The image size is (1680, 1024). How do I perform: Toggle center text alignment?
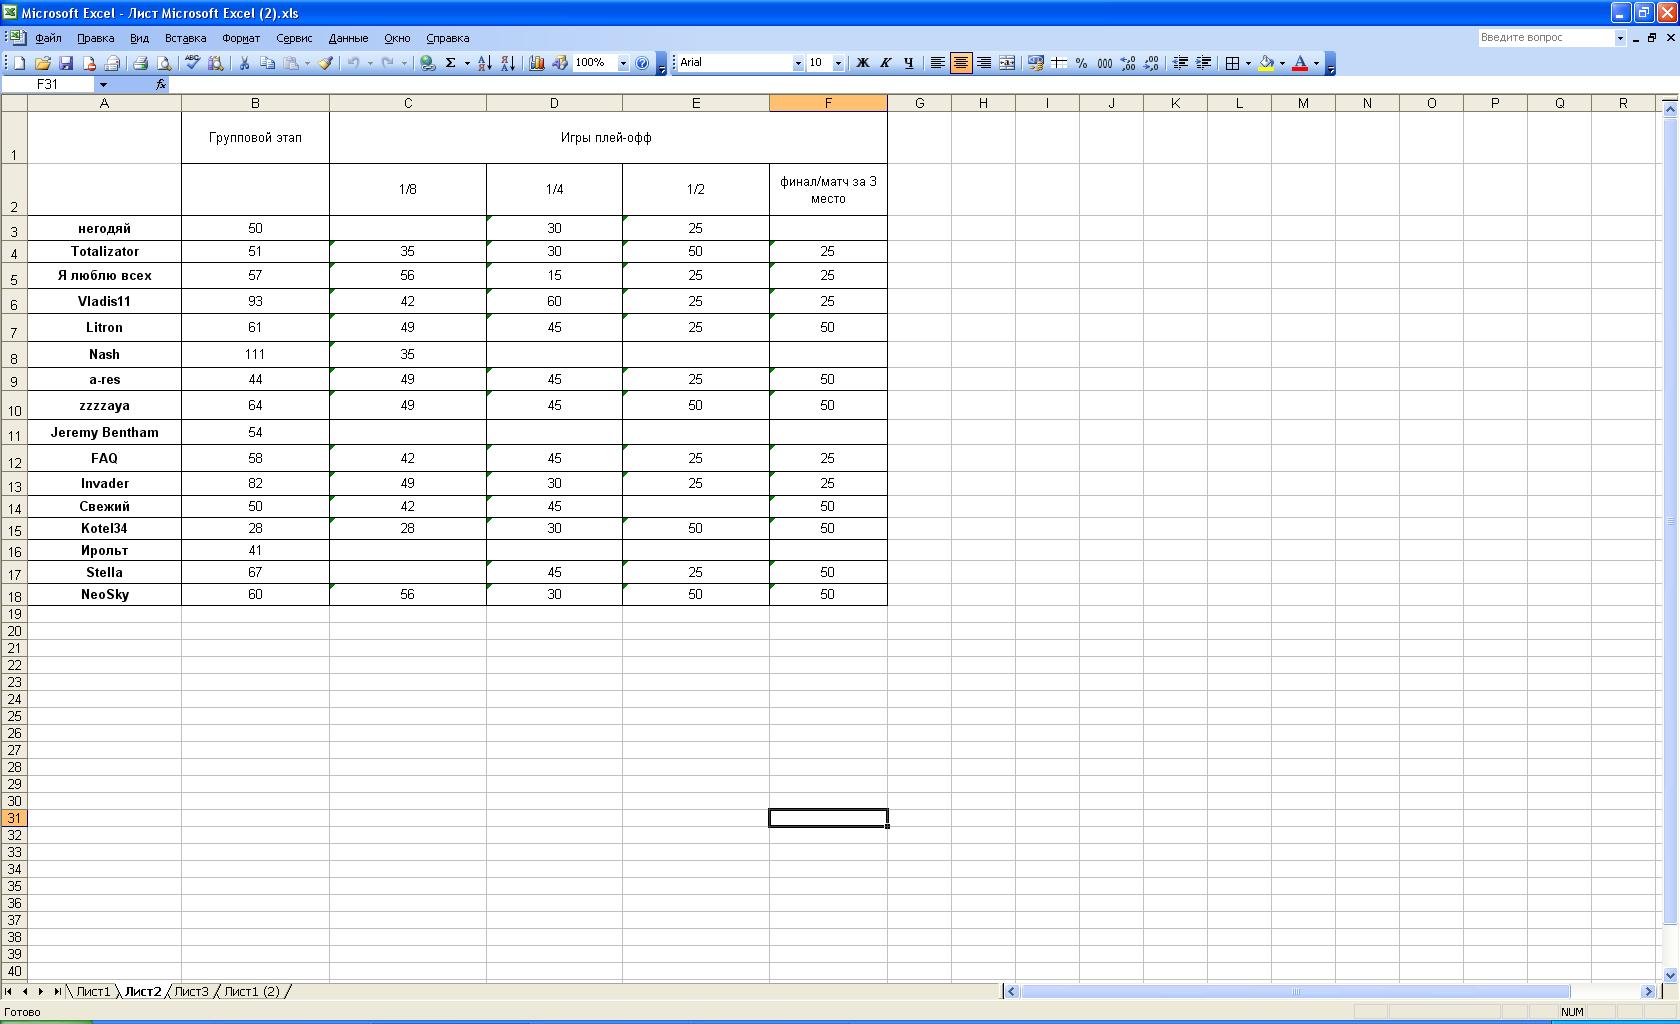point(960,63)
